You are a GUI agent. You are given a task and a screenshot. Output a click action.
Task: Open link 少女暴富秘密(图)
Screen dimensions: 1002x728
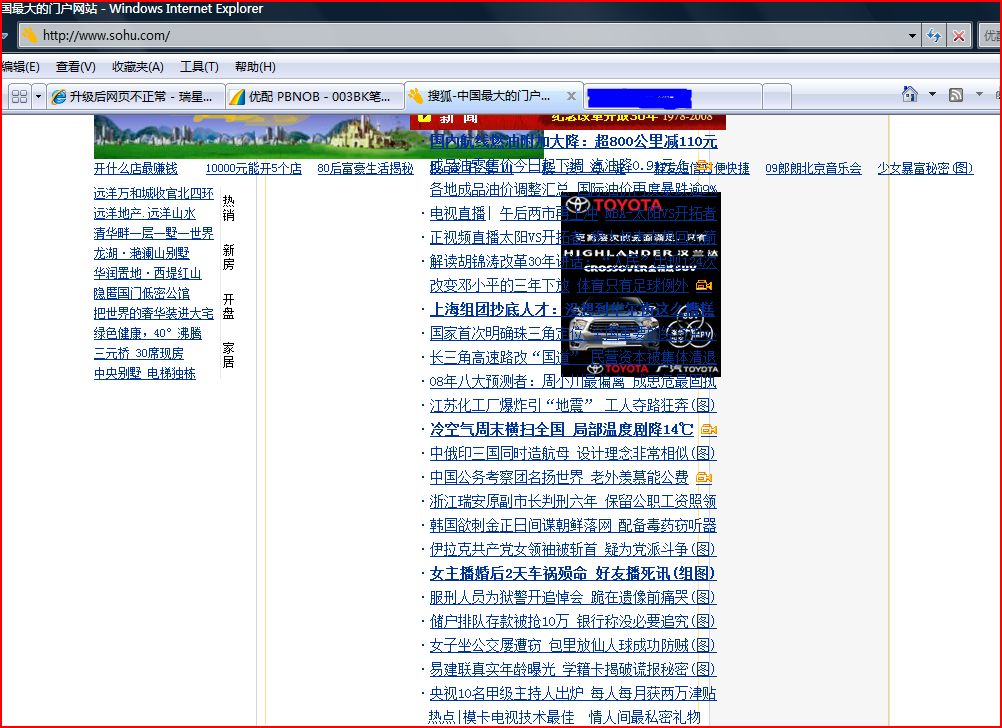925,169
